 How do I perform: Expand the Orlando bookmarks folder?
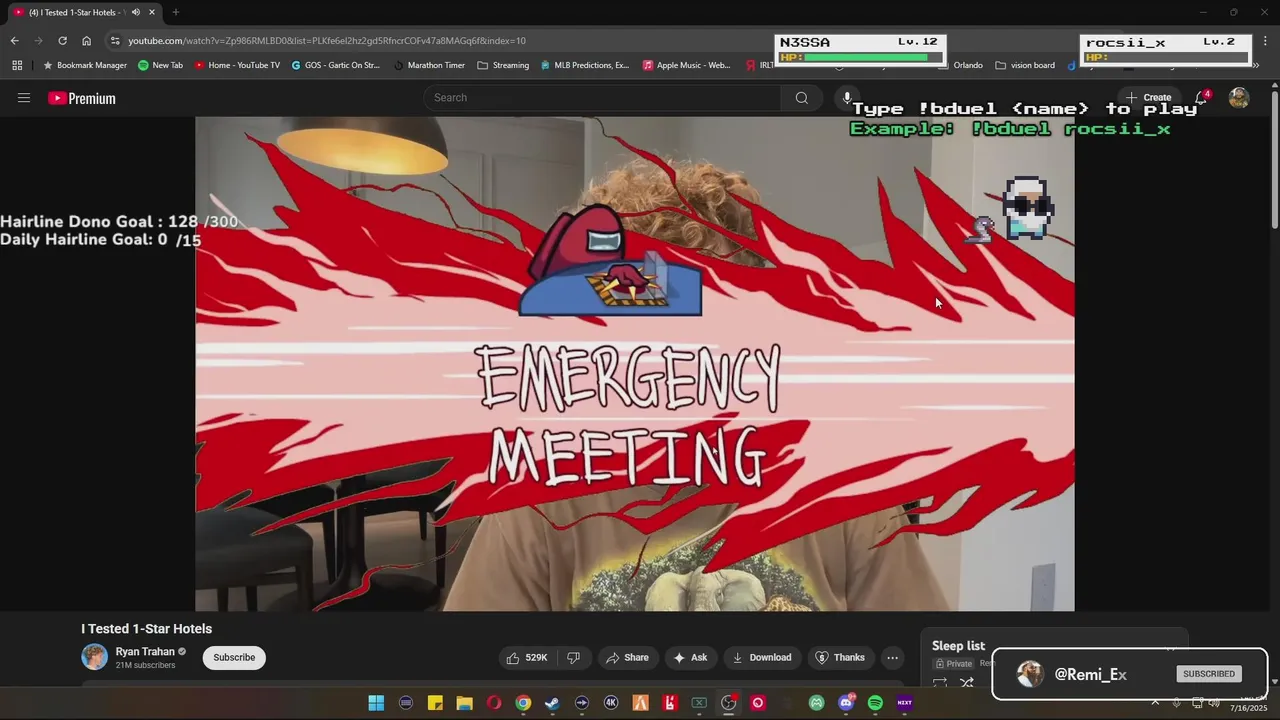(x=960, y=65)
